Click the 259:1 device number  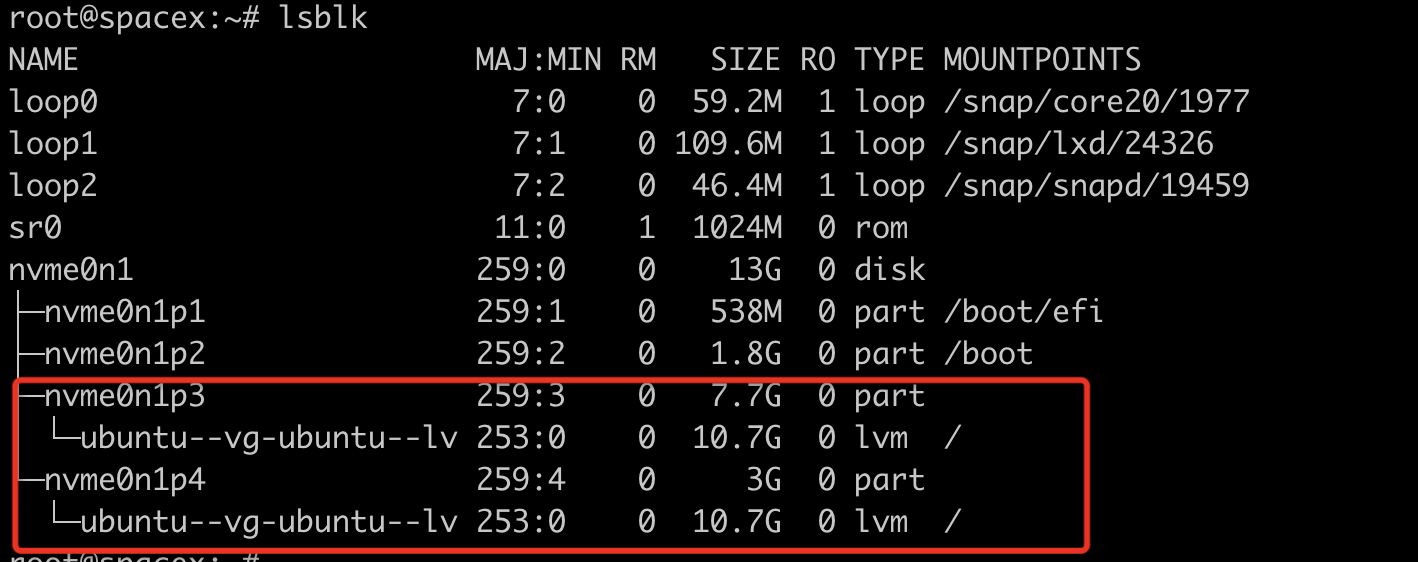[x=521, y=312]
